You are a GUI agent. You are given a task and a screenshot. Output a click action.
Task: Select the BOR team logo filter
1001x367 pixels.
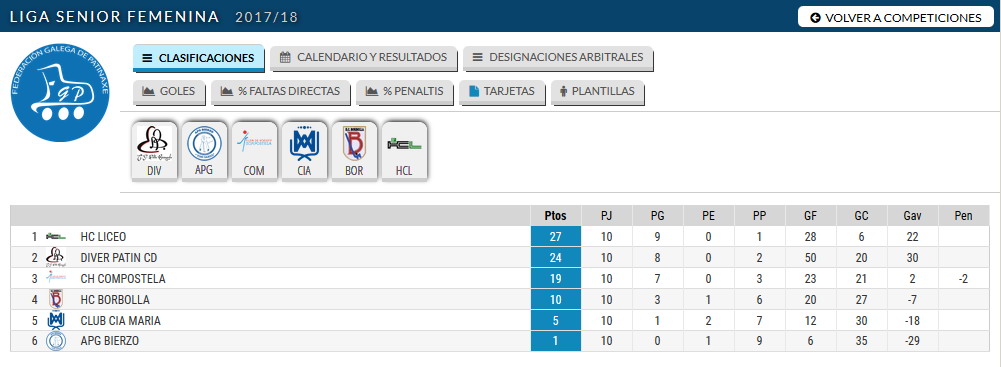[x=354, y=151]
